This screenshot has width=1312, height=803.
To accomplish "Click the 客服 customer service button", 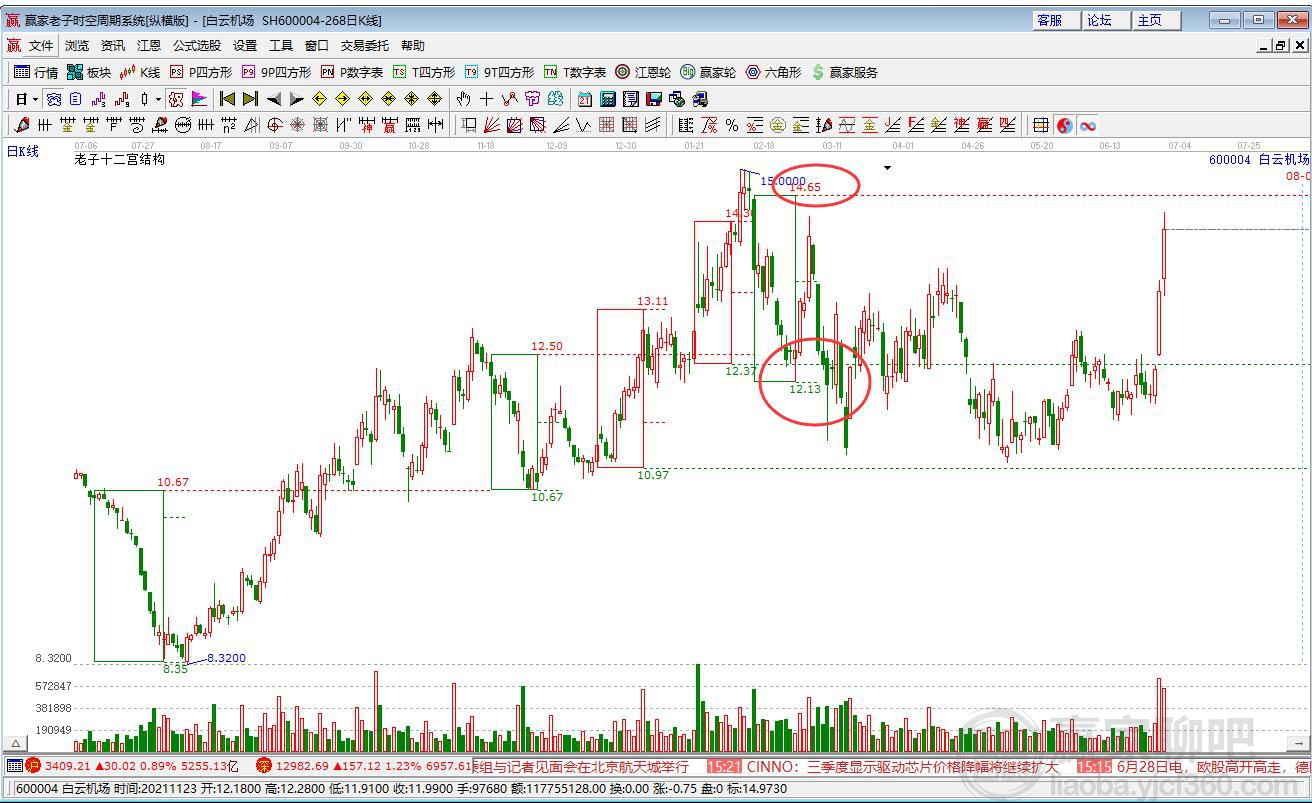I will click(1057, 20).
